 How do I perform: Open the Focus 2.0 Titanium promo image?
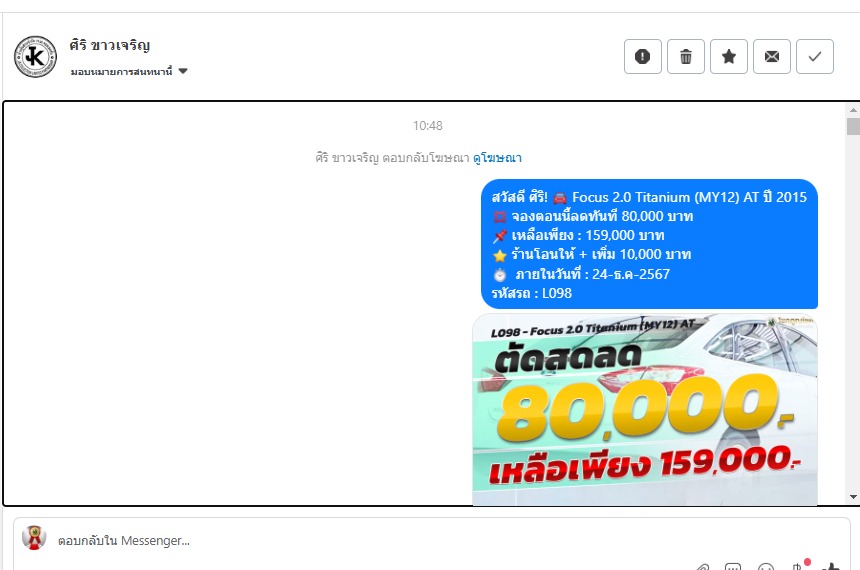[644, 409]
